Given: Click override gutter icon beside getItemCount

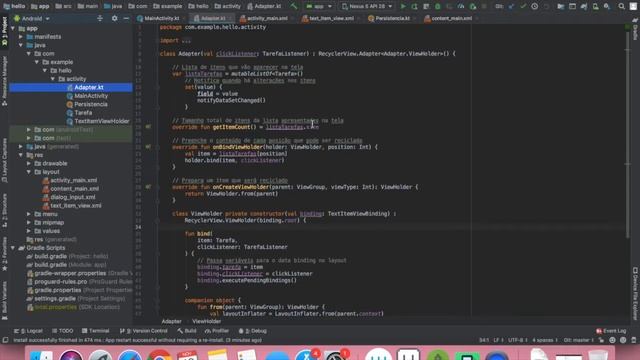Looking at the screenshot, I should pyautogui.click(x=148, y=127).
